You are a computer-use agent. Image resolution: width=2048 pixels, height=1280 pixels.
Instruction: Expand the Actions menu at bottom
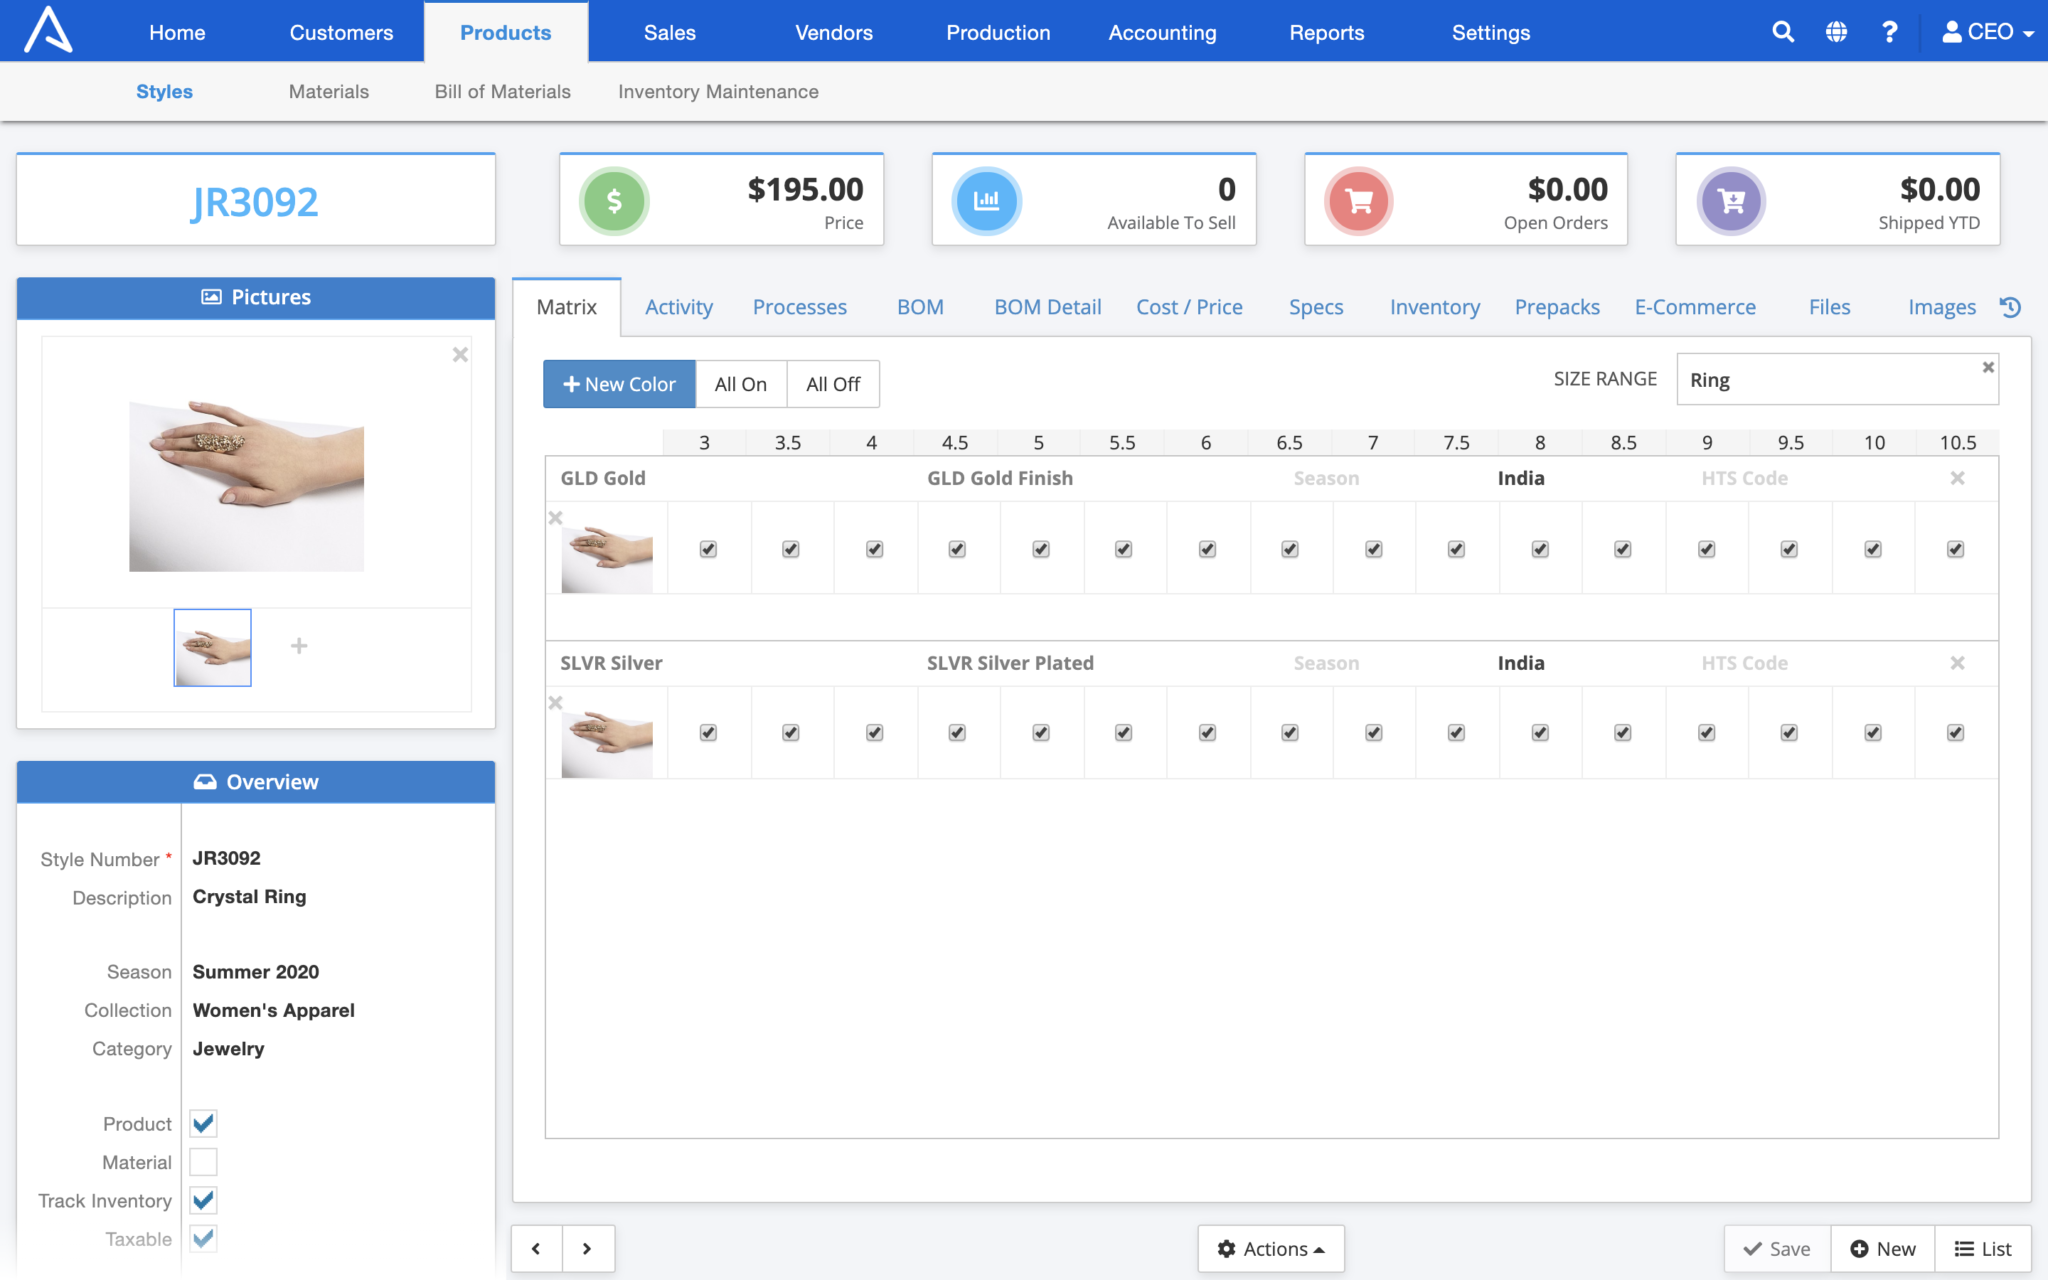tap(1270, 1248)
